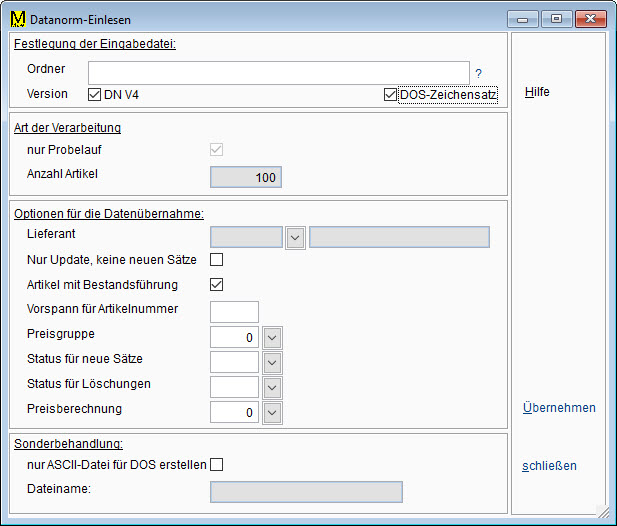Click into the Ordner input field

[x=278, y=72]
